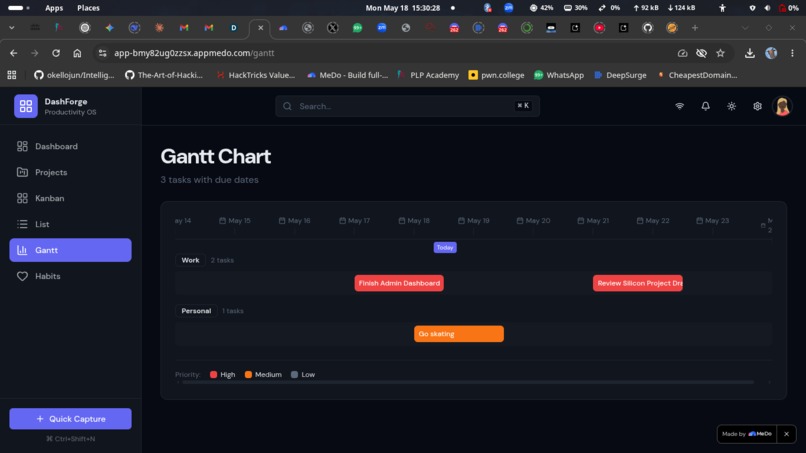Open a new browser tab
806x453 pixels.
pos(695,28)
